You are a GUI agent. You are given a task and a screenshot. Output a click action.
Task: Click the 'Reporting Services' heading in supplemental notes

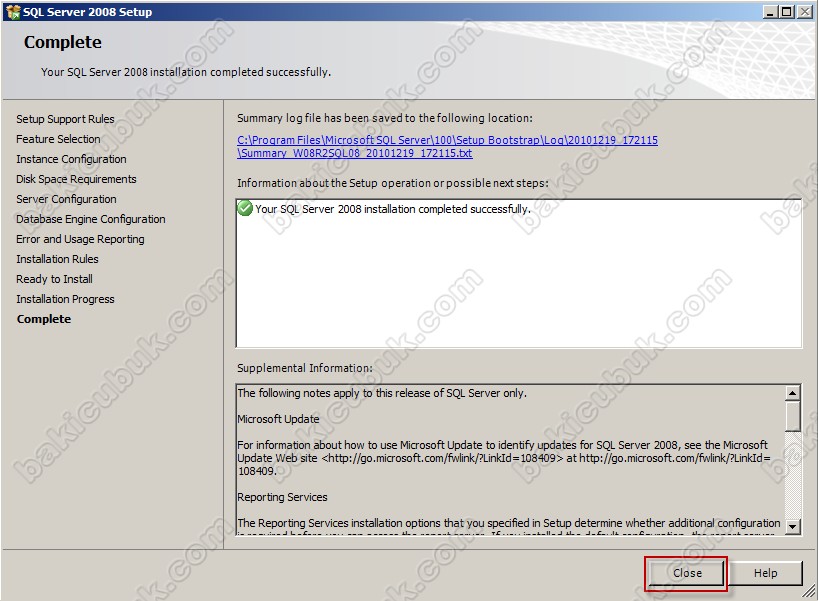click(x=282, y=497)
